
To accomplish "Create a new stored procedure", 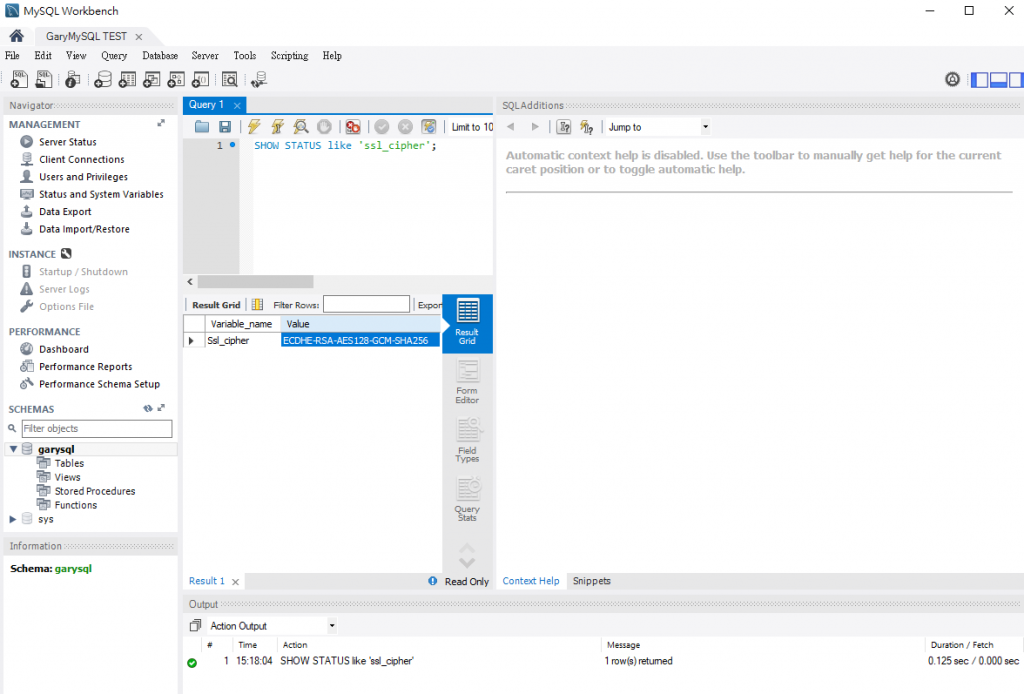I will pyautogui.click(x=176, y=80).
